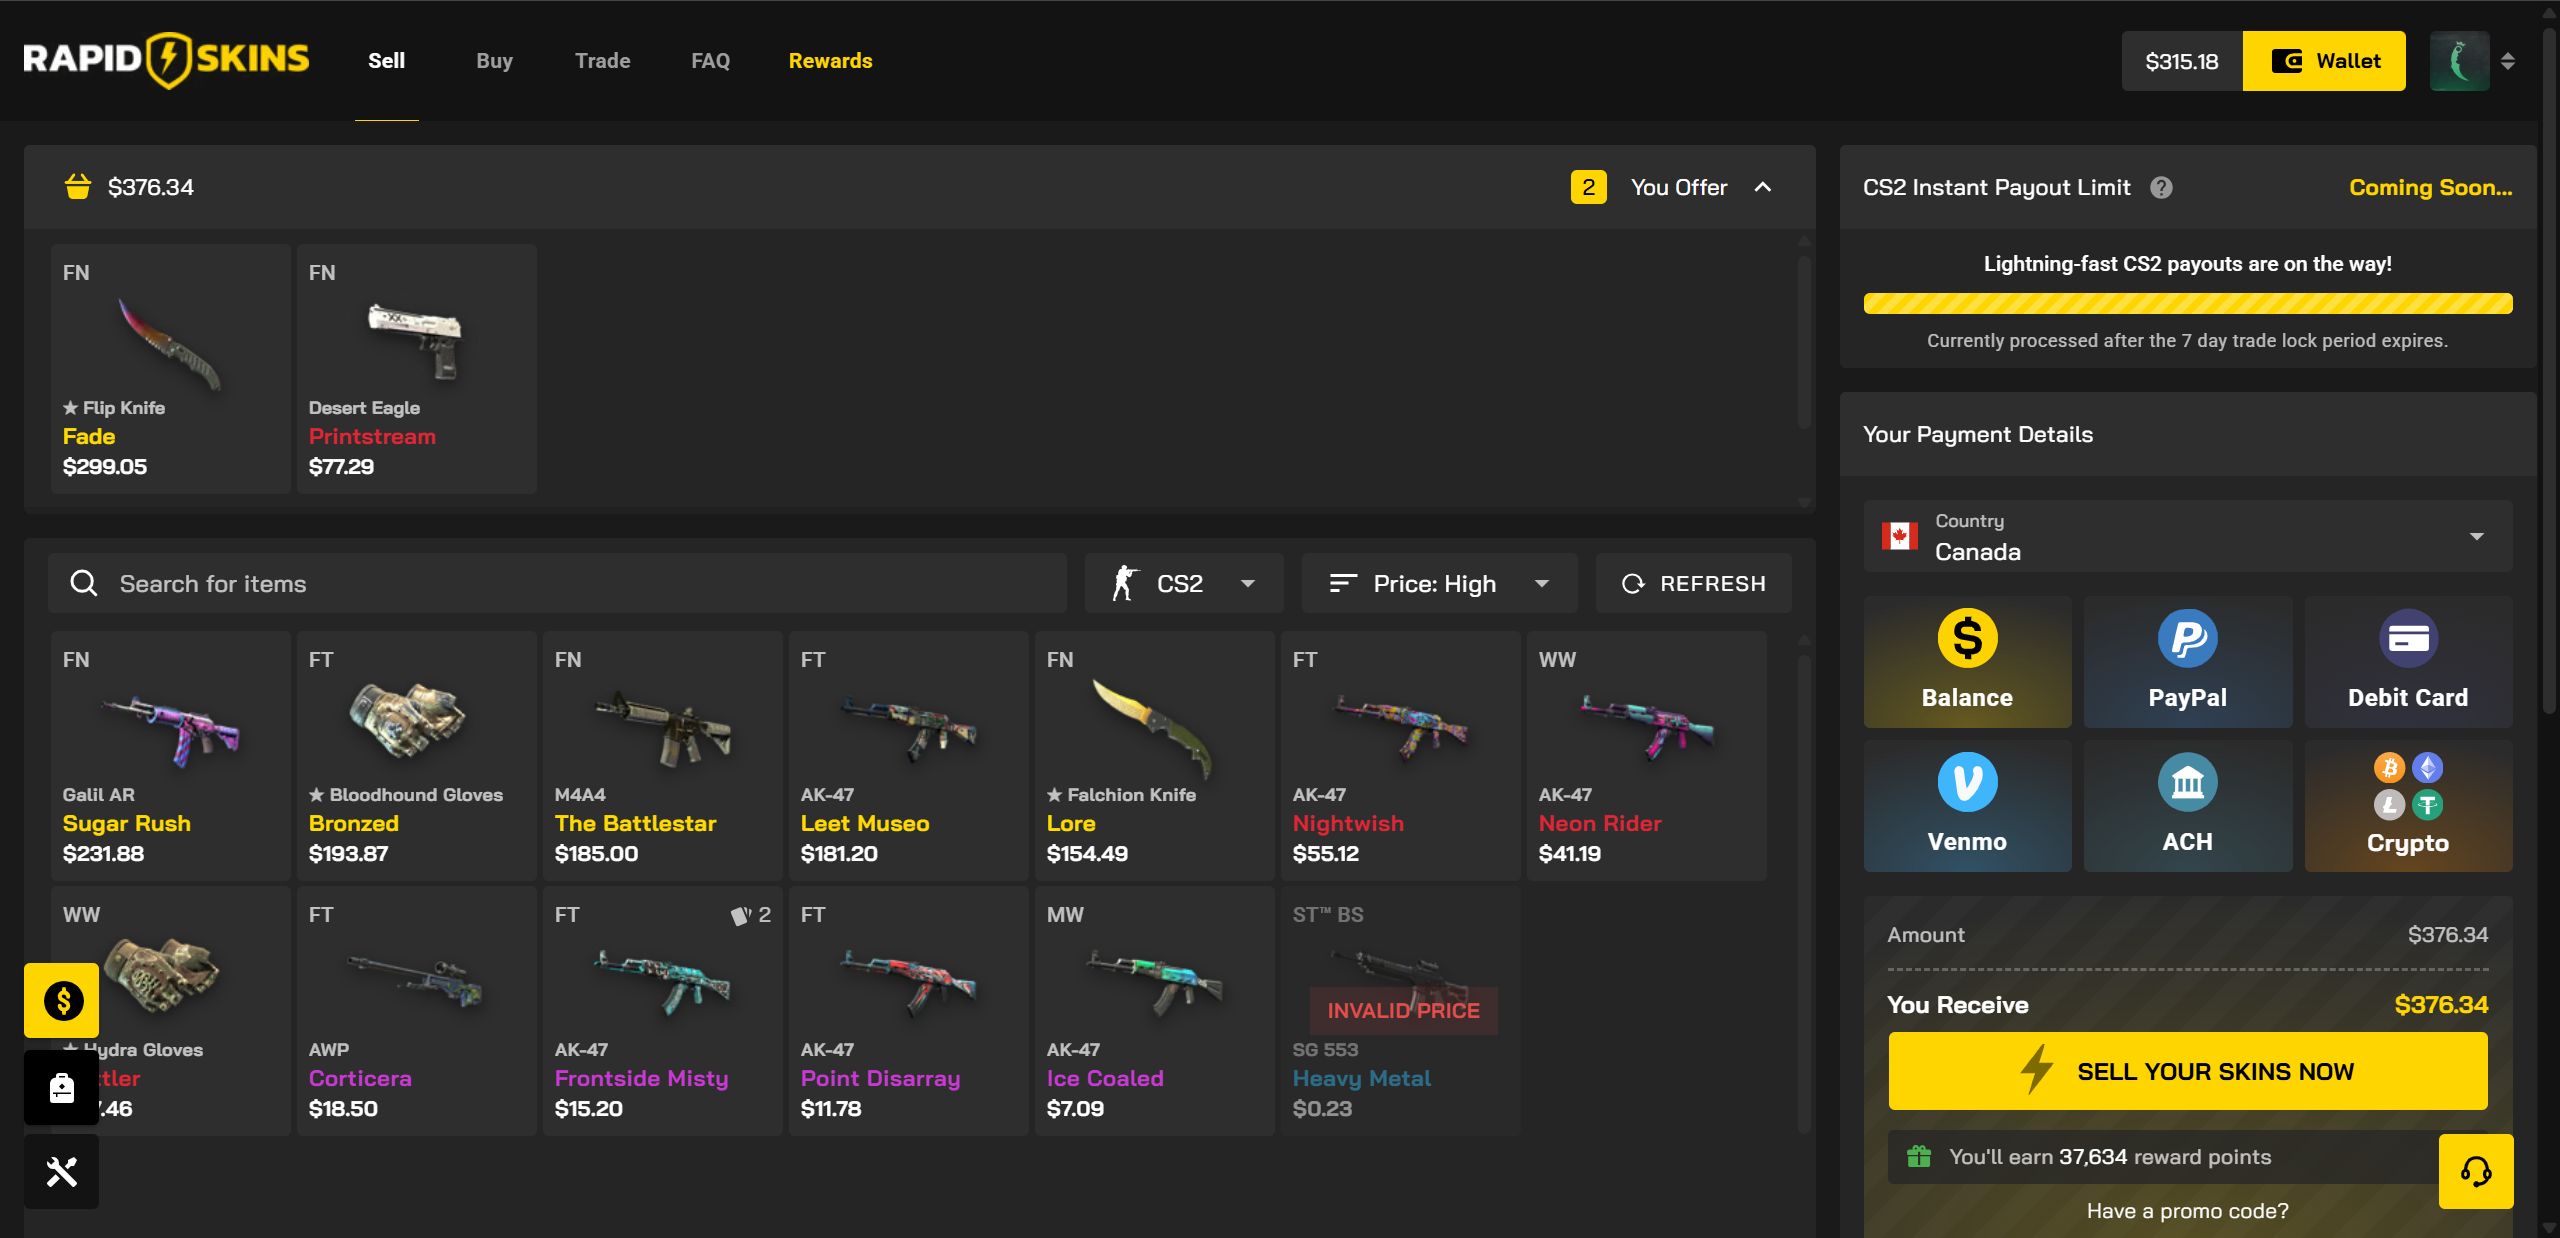Click the search magnifier icon
The width and height of the screenshot is (2560, 1238).
tap(84, 583)
